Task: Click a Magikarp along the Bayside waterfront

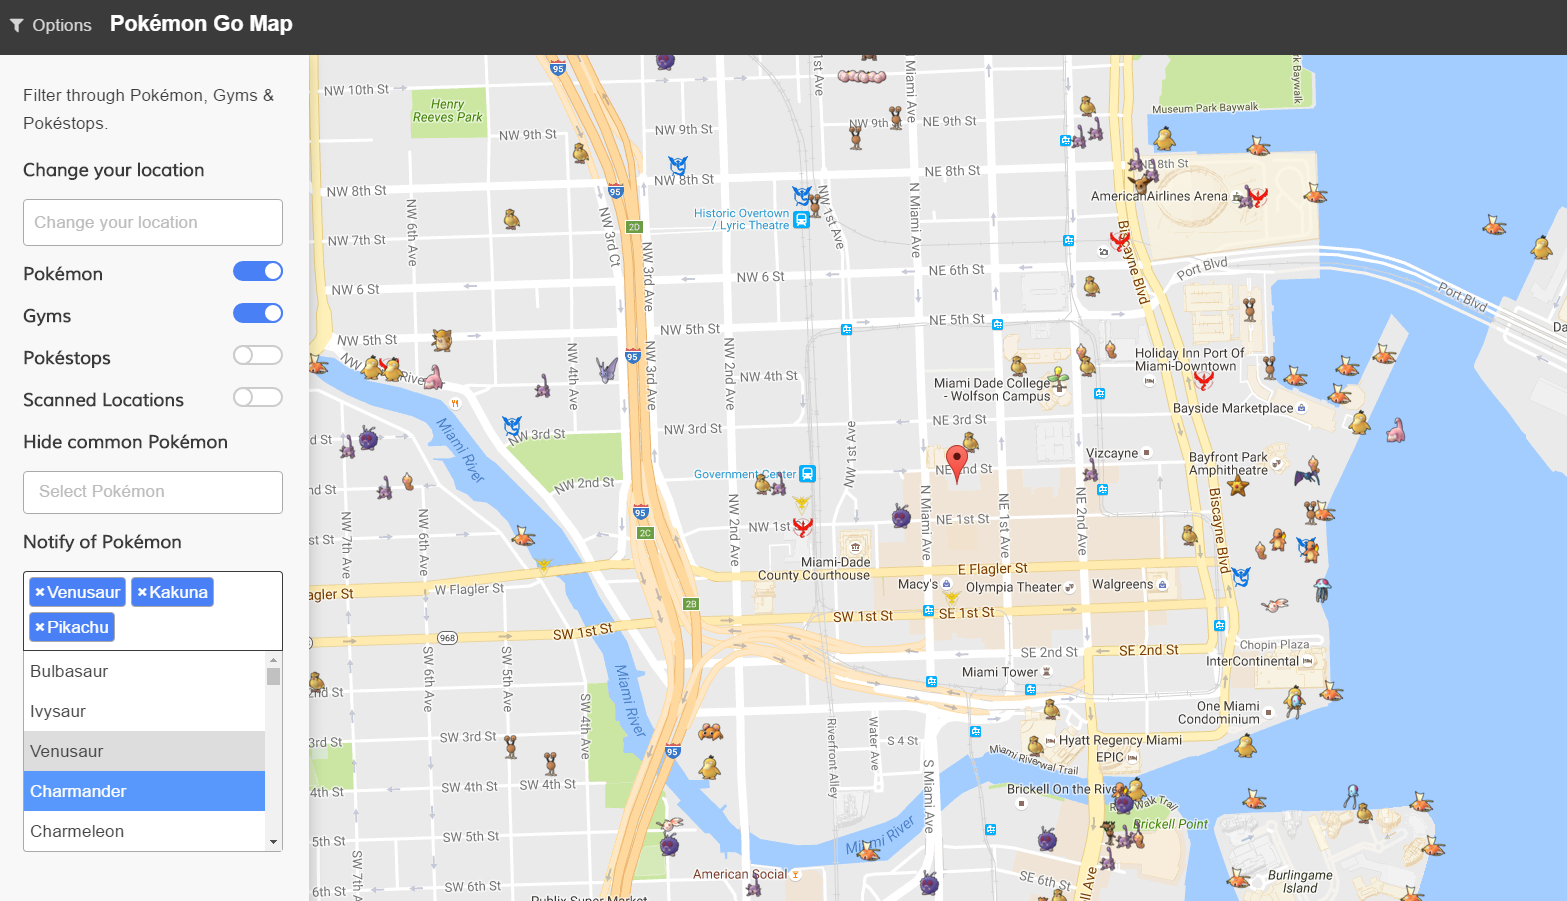Action: point(1326,513)
